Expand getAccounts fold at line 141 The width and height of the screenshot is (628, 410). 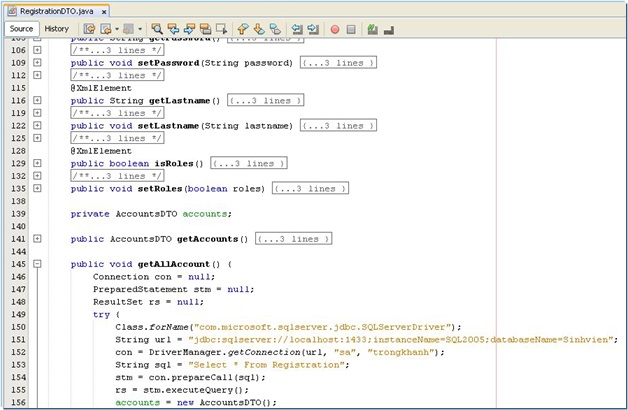pos(37,239)
